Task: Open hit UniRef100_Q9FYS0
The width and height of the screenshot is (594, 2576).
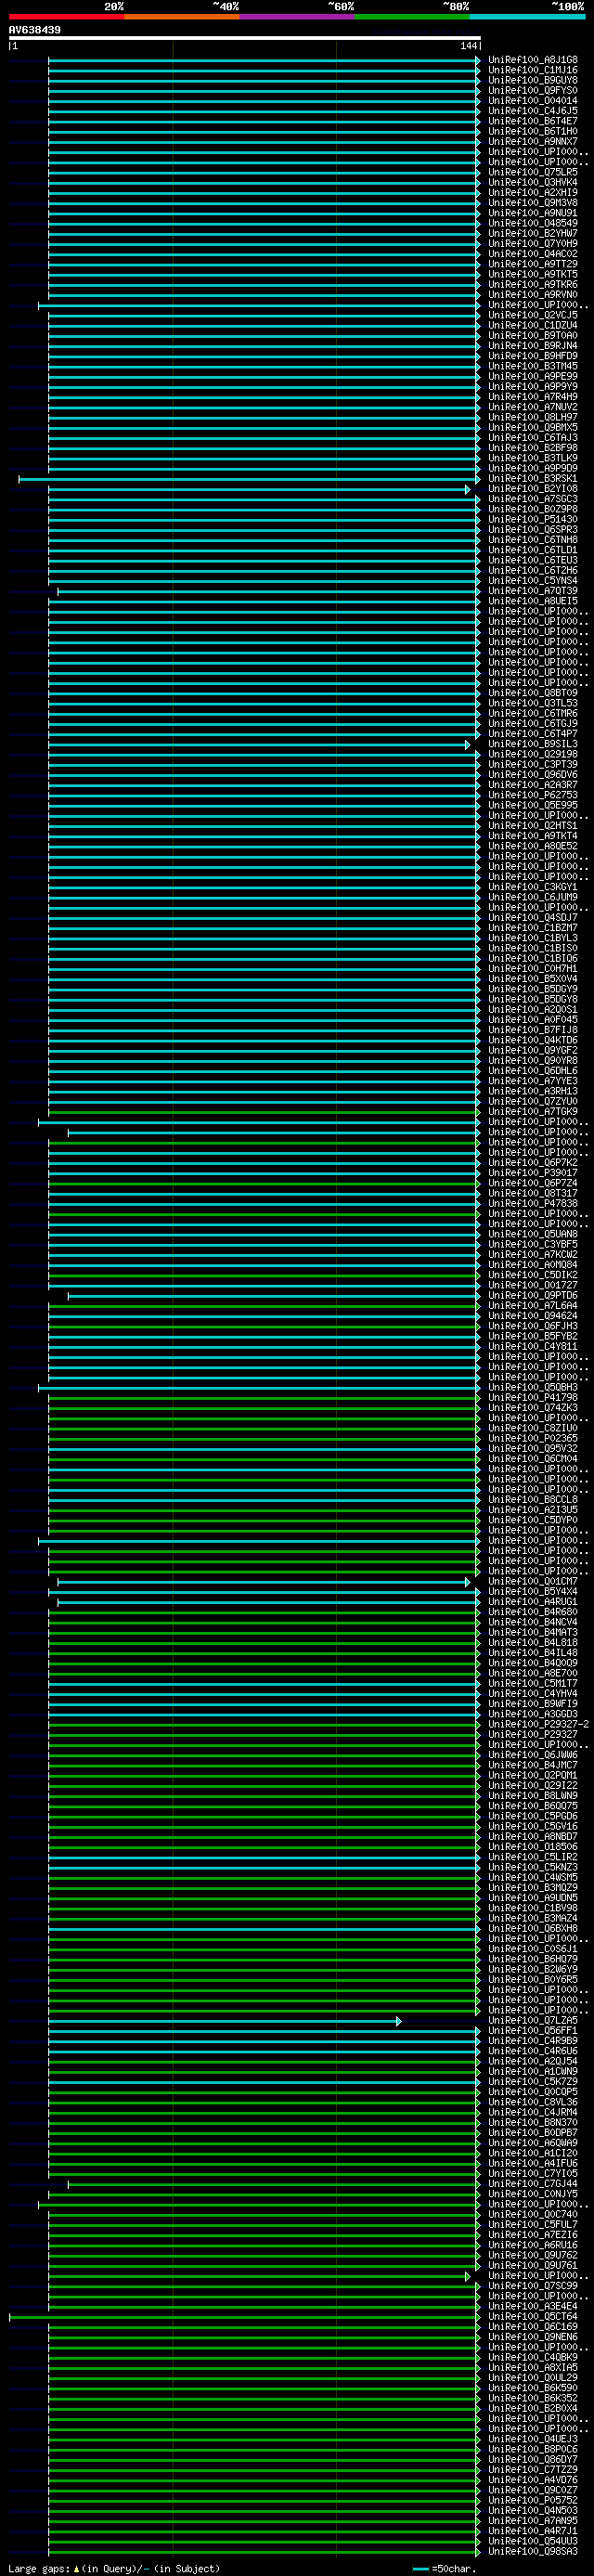Action: 533,90
